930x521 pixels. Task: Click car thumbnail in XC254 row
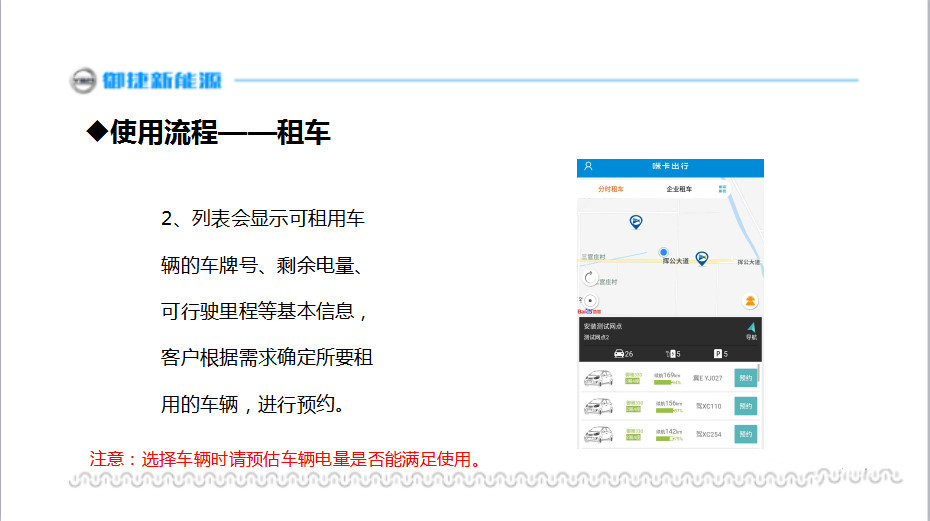[598, 434]
